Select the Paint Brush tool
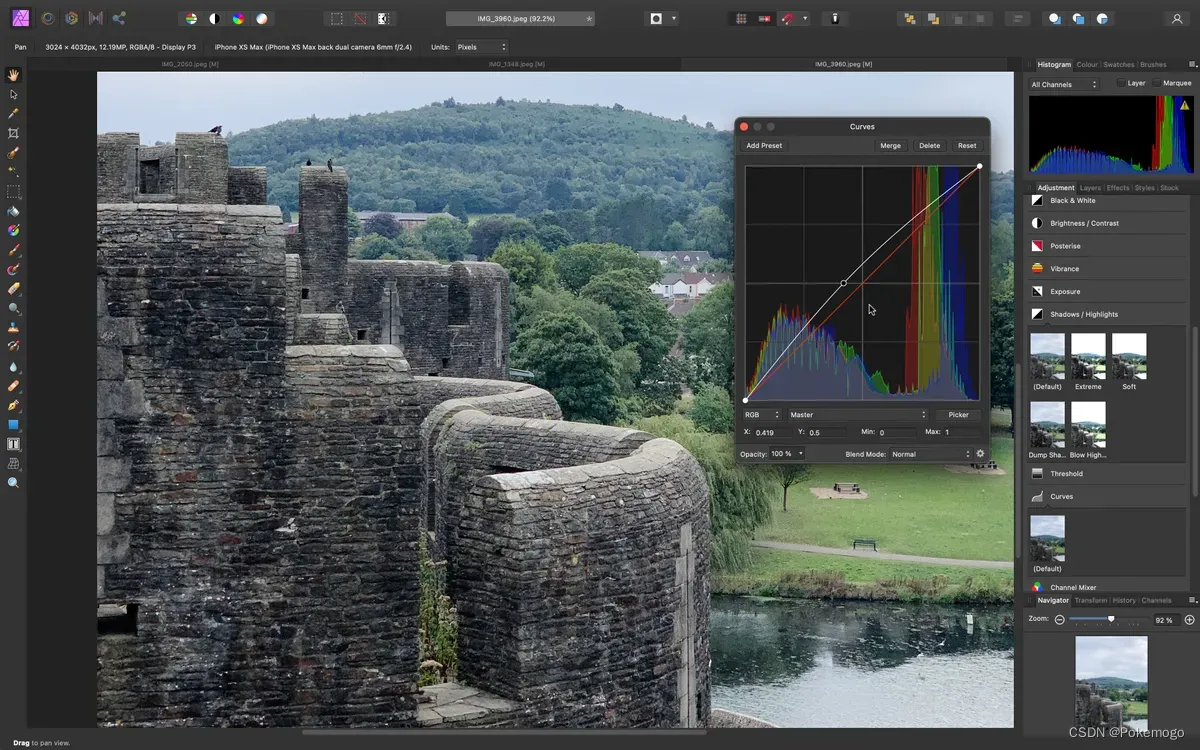The image size is (1200, 750). [13, 250]
